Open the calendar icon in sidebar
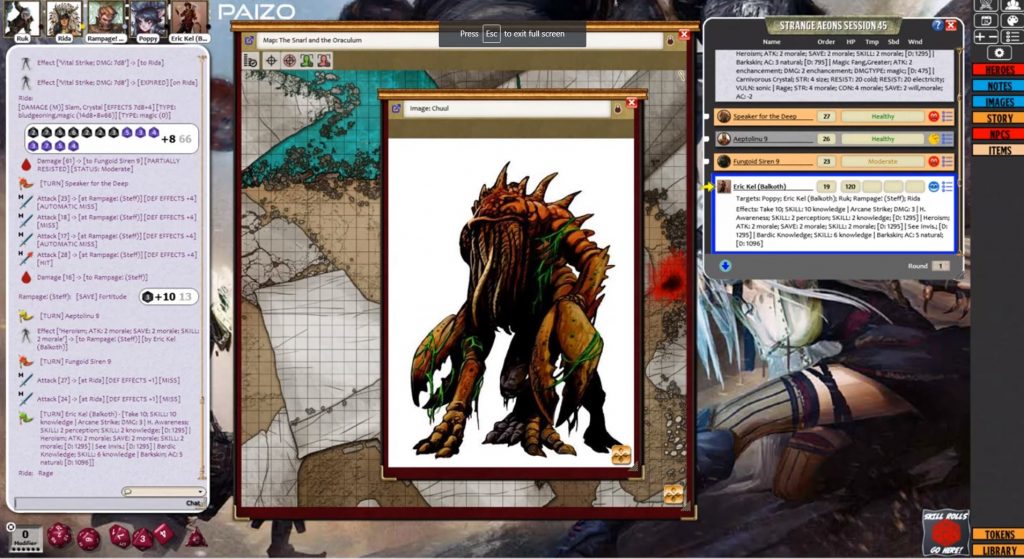 (x=987, y=21)
